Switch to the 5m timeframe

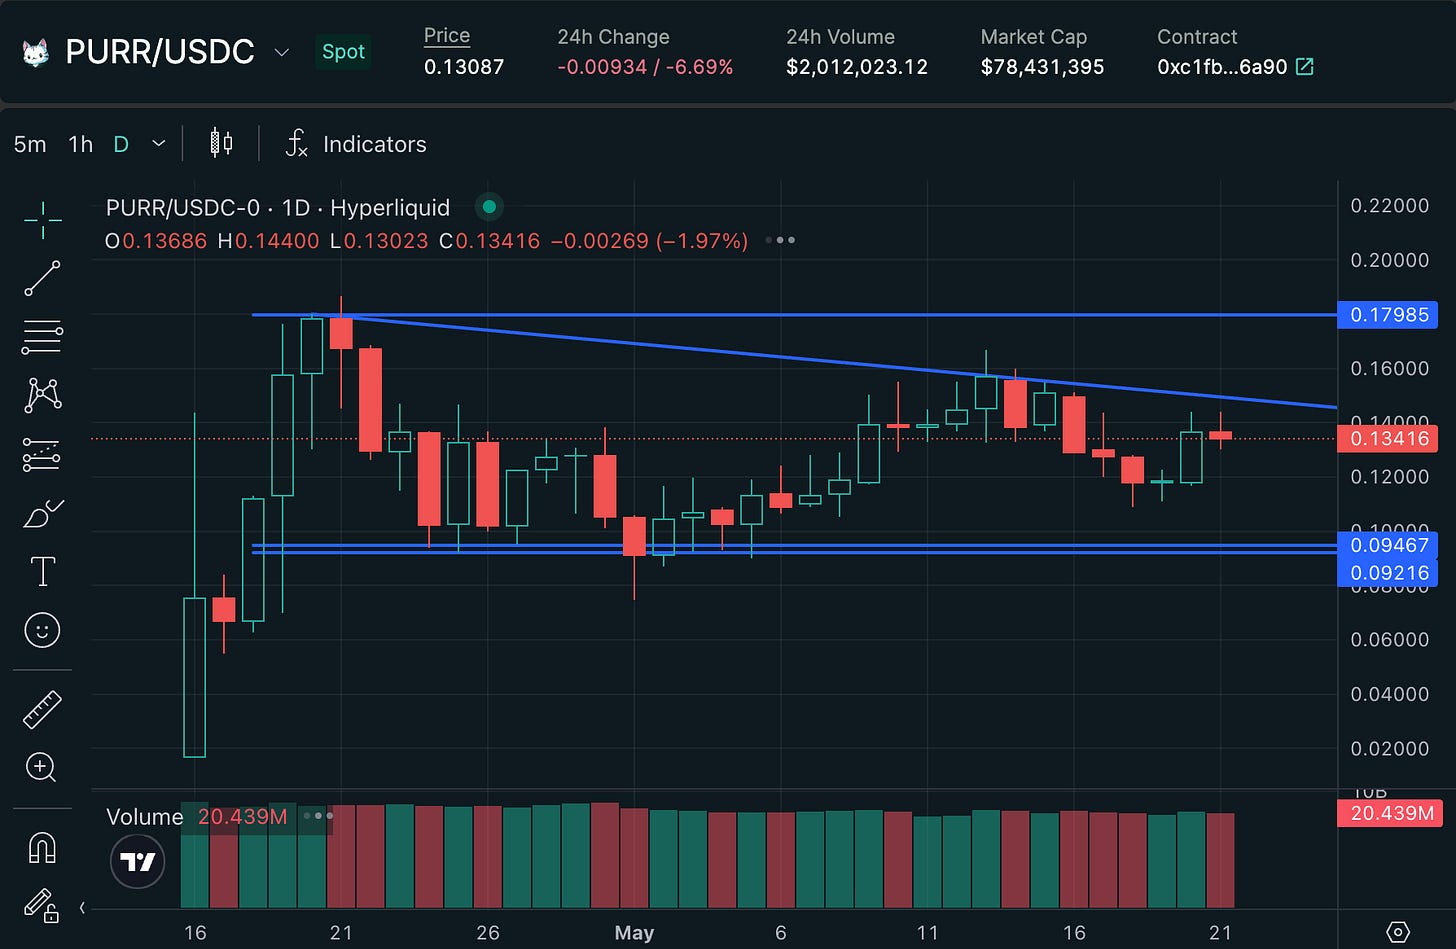(x=30, y=144)
